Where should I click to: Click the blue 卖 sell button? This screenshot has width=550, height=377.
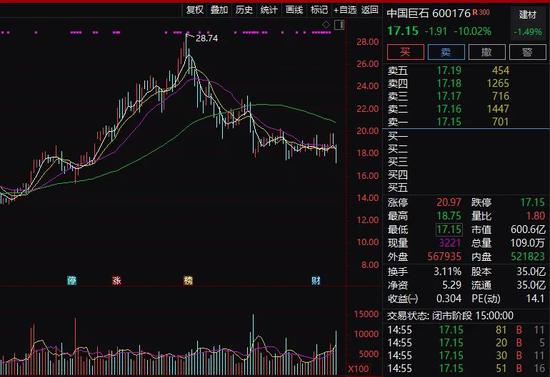click(446, 52)
